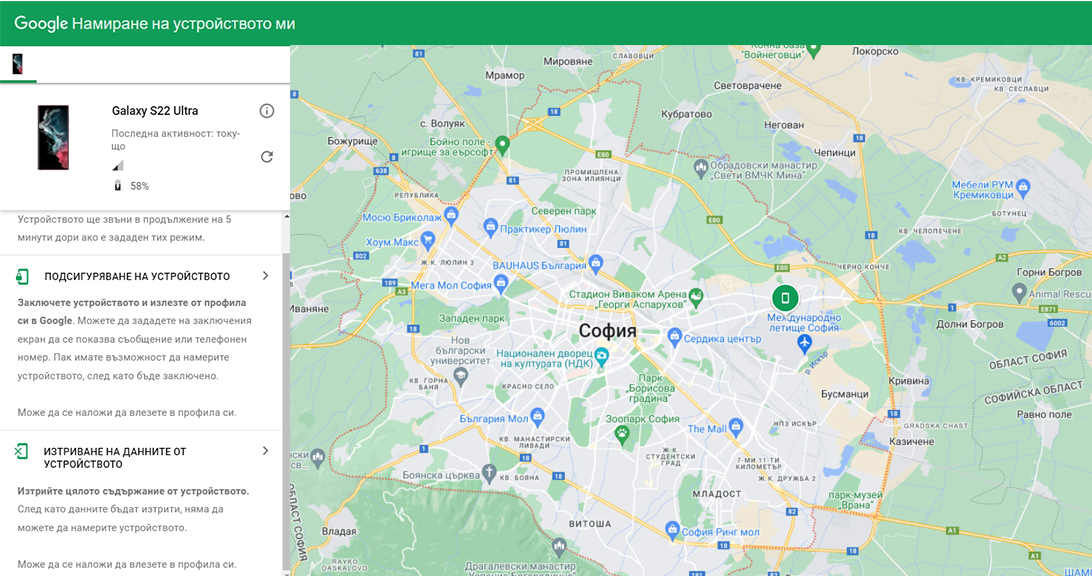This screenshot has width=1092, height=576.
Task: Click the signal strength icon
Action: [x=118, y=165]
